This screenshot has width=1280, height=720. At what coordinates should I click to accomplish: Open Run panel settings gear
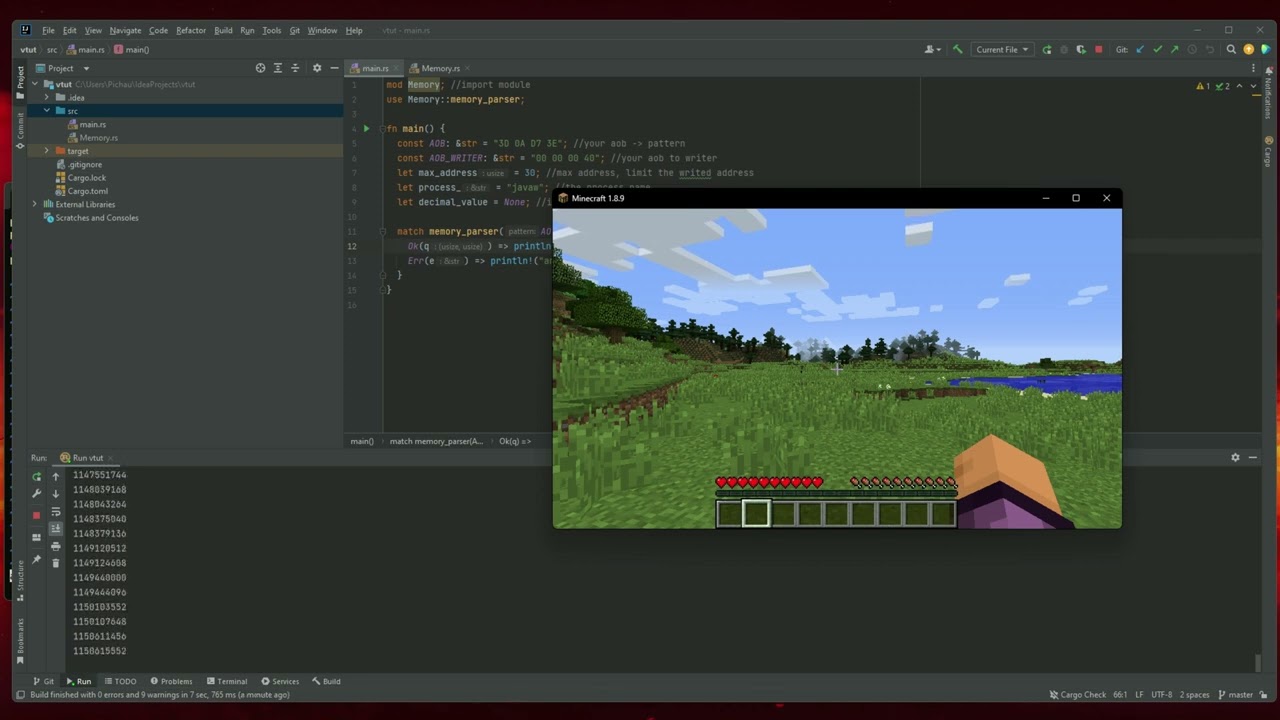pos(1235,457)
